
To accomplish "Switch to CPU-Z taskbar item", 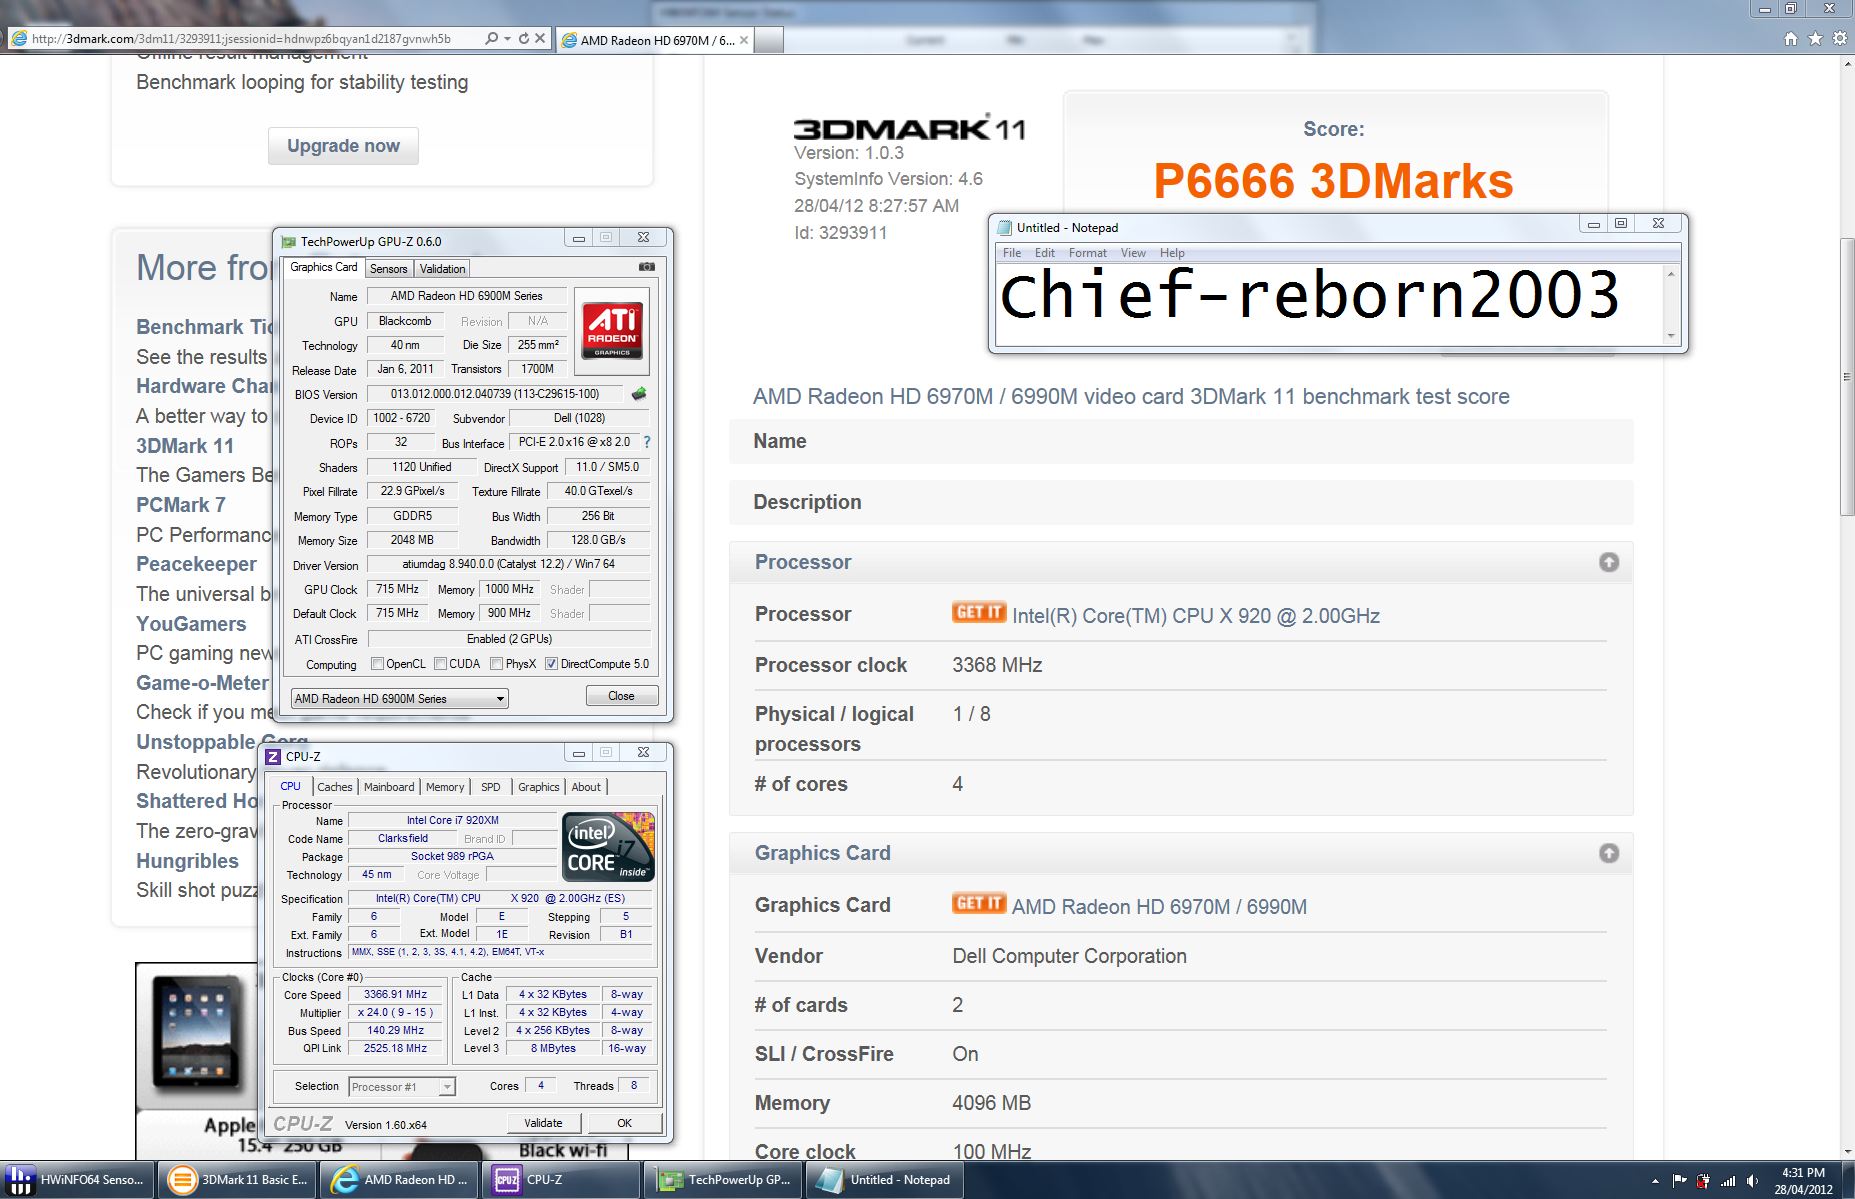I will pos(562,1180).
